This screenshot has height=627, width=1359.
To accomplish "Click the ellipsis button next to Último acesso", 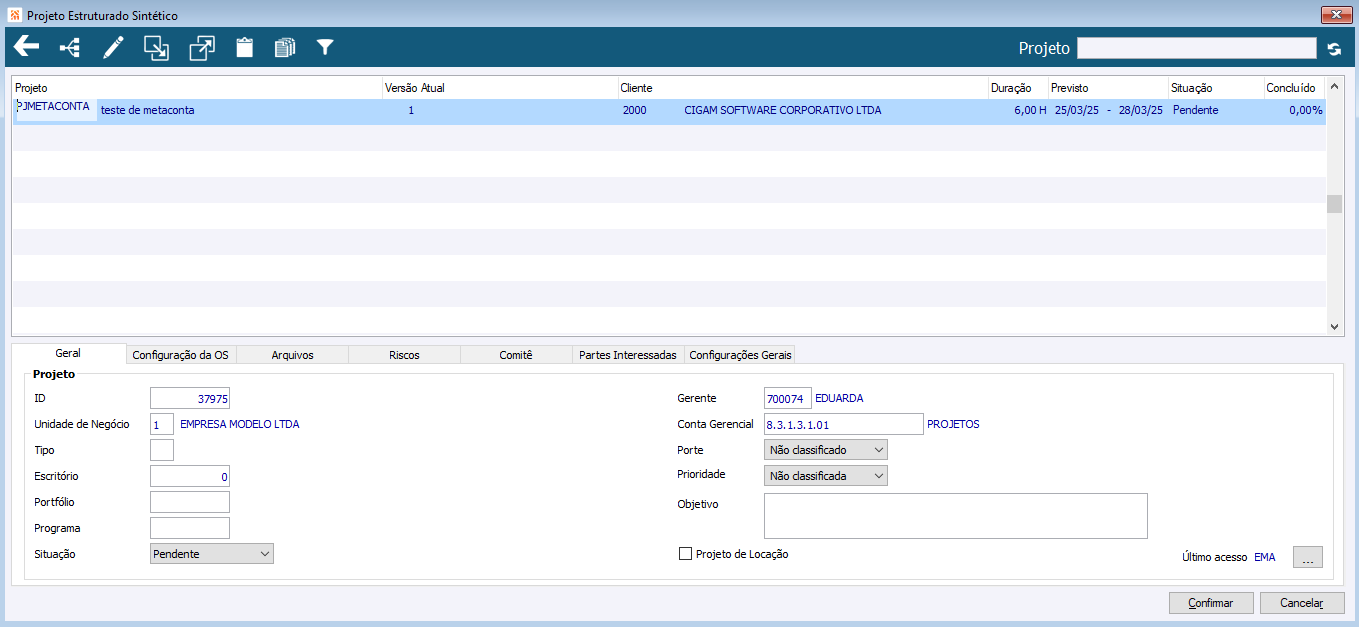I will coord(1307,558).
